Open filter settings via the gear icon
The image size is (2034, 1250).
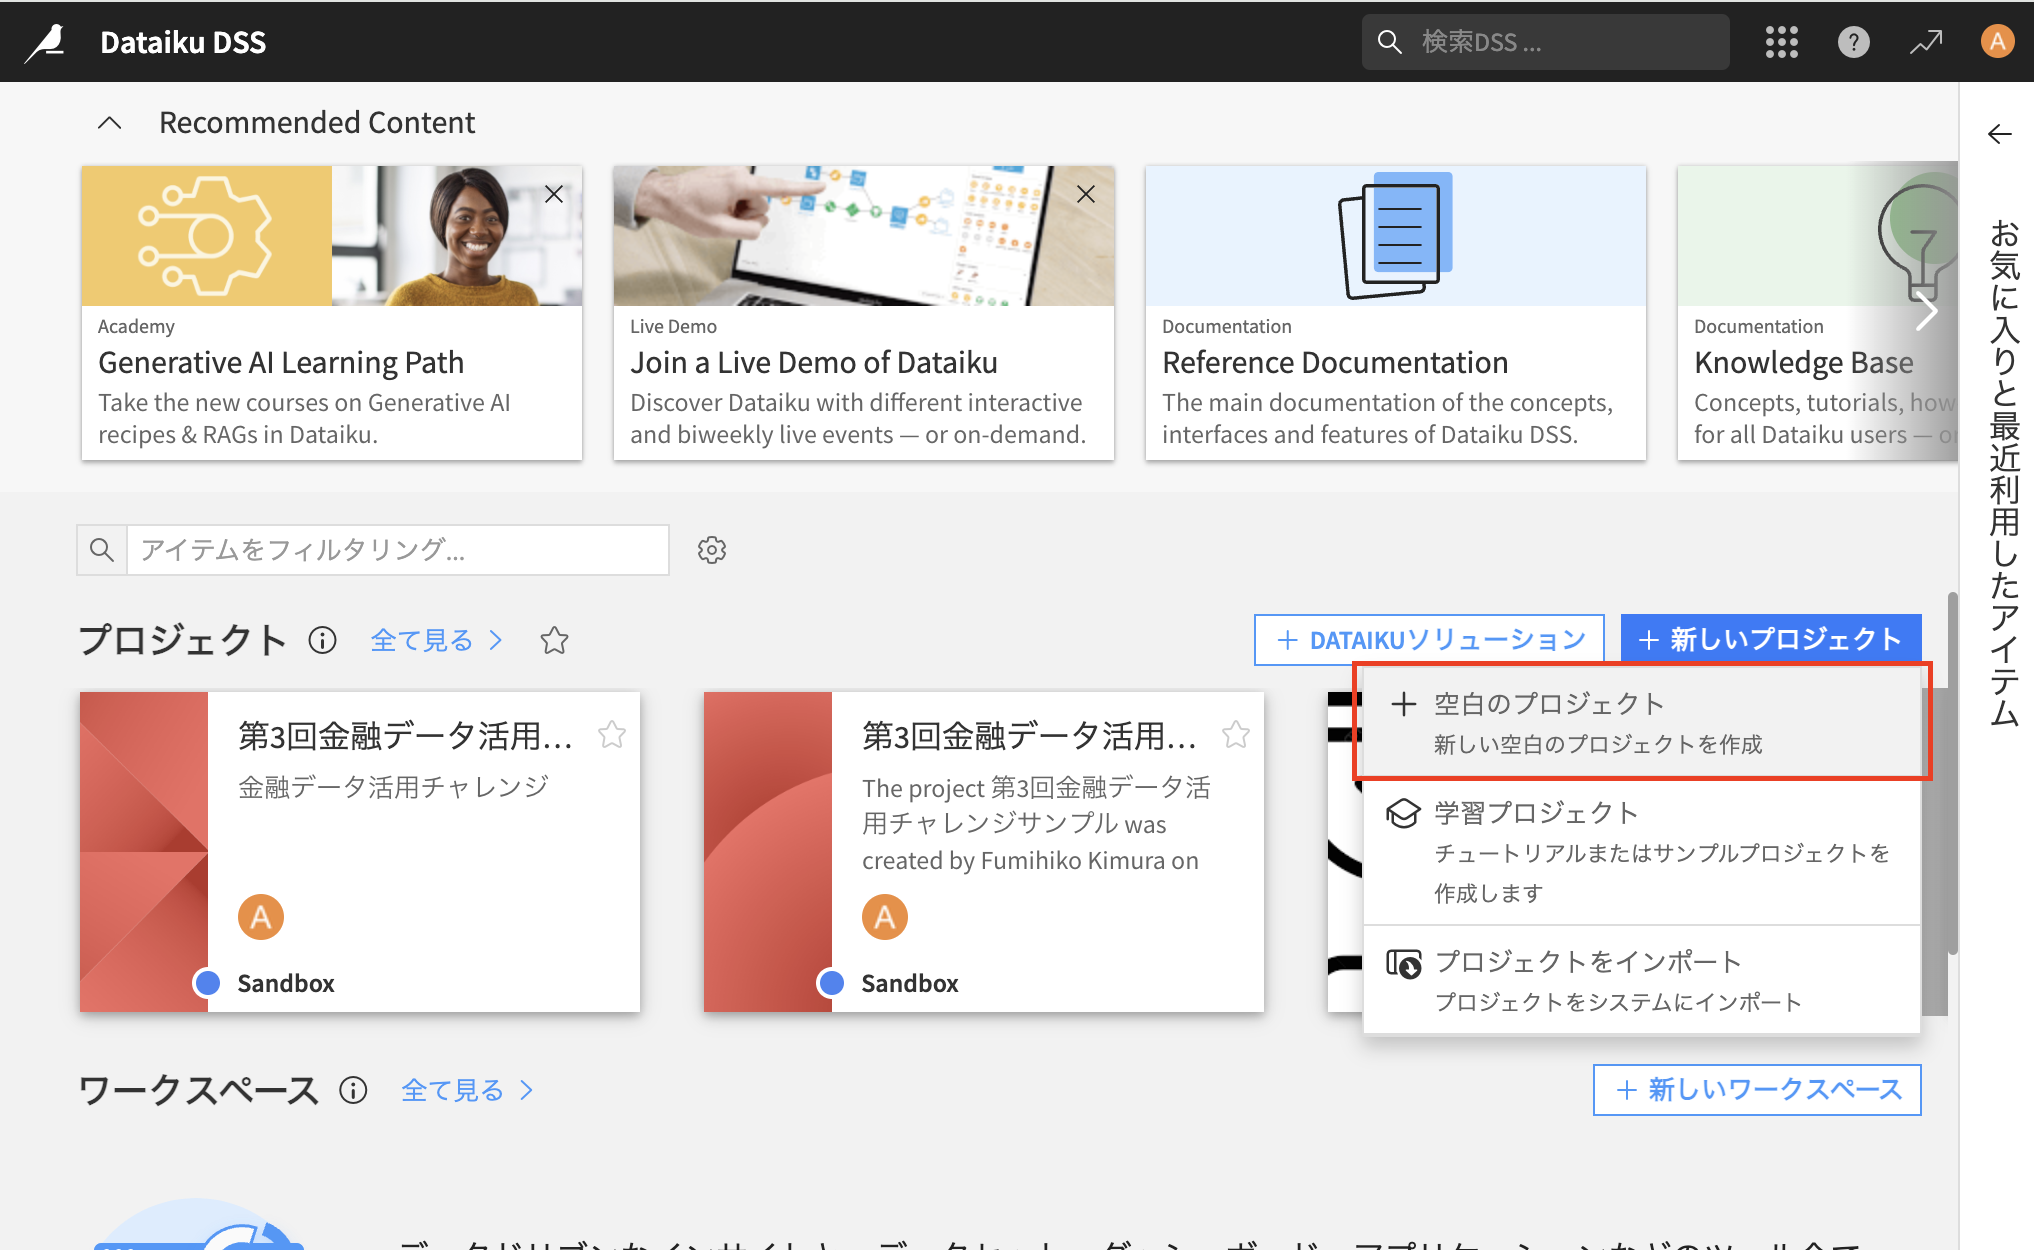712,550
